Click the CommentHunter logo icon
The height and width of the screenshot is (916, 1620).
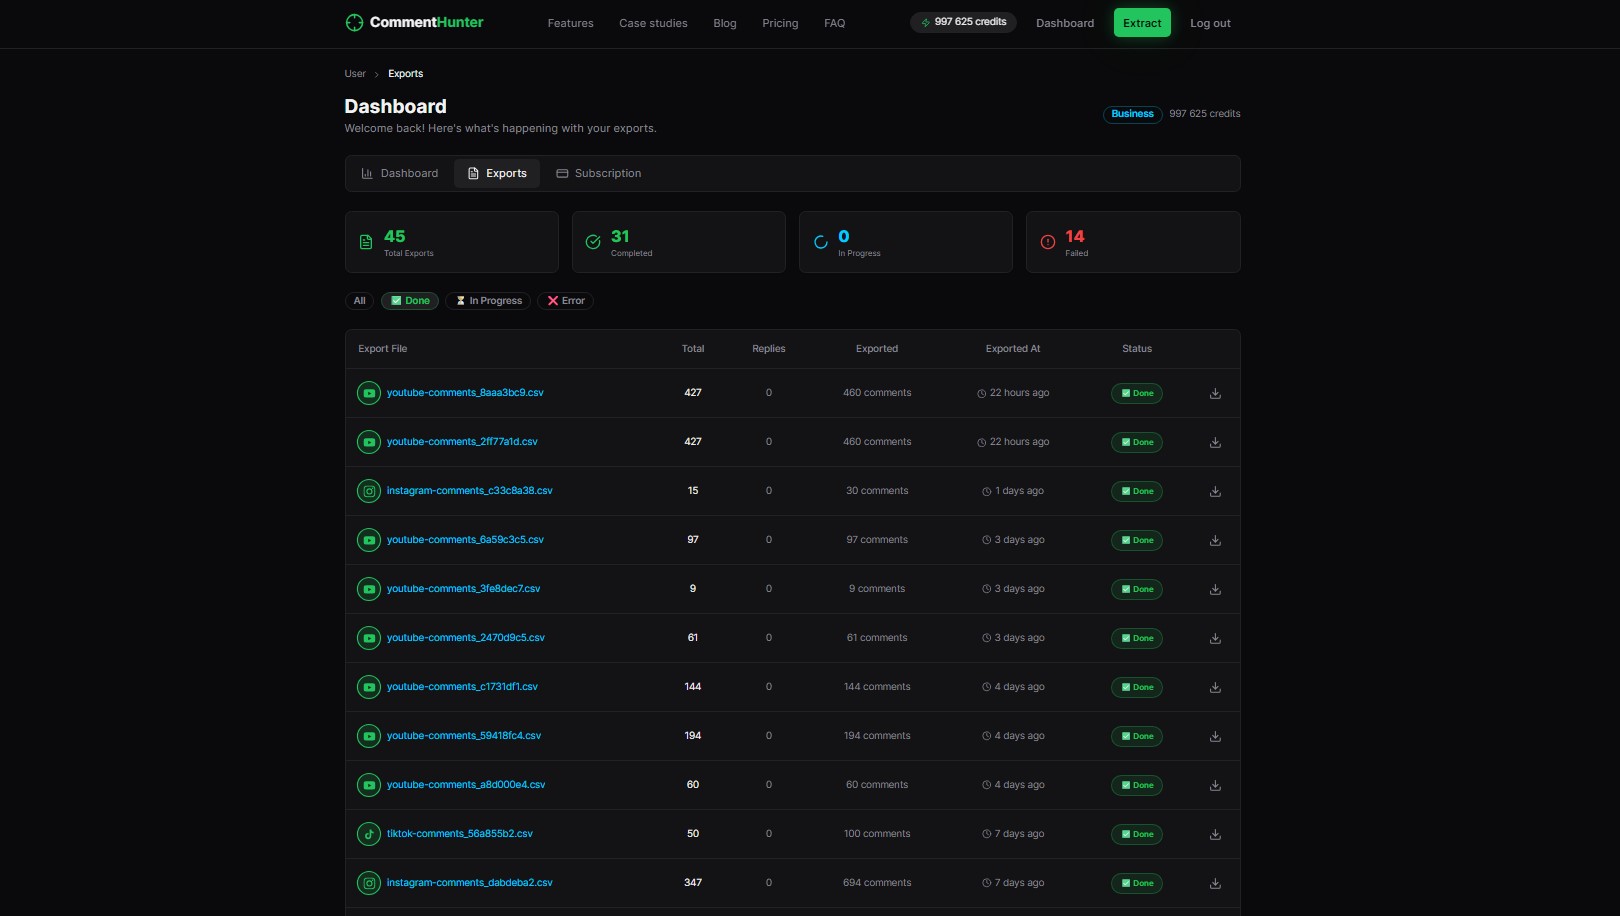(x=354, y=23)
